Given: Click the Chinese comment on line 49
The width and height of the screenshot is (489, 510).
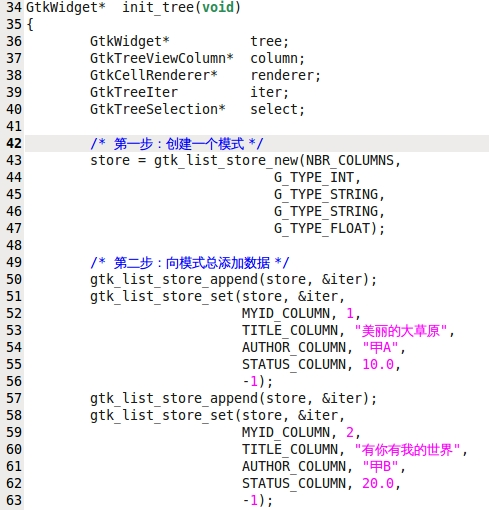Looking at the screenshot, I should click(189, 263).
